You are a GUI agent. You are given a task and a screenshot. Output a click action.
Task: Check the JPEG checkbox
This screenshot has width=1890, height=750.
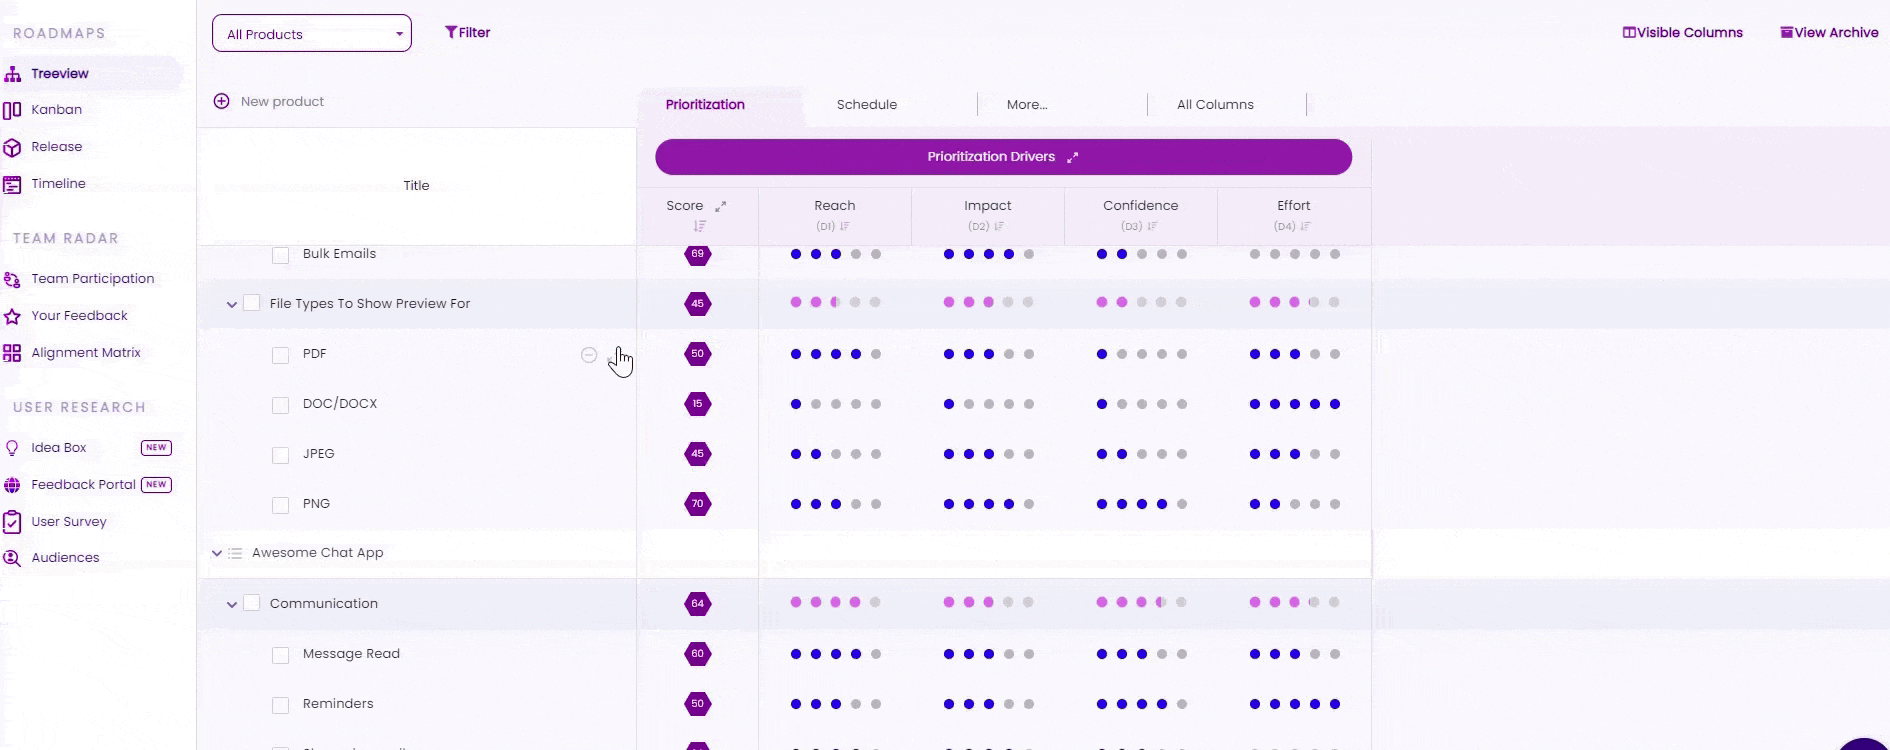click(281, 455)
